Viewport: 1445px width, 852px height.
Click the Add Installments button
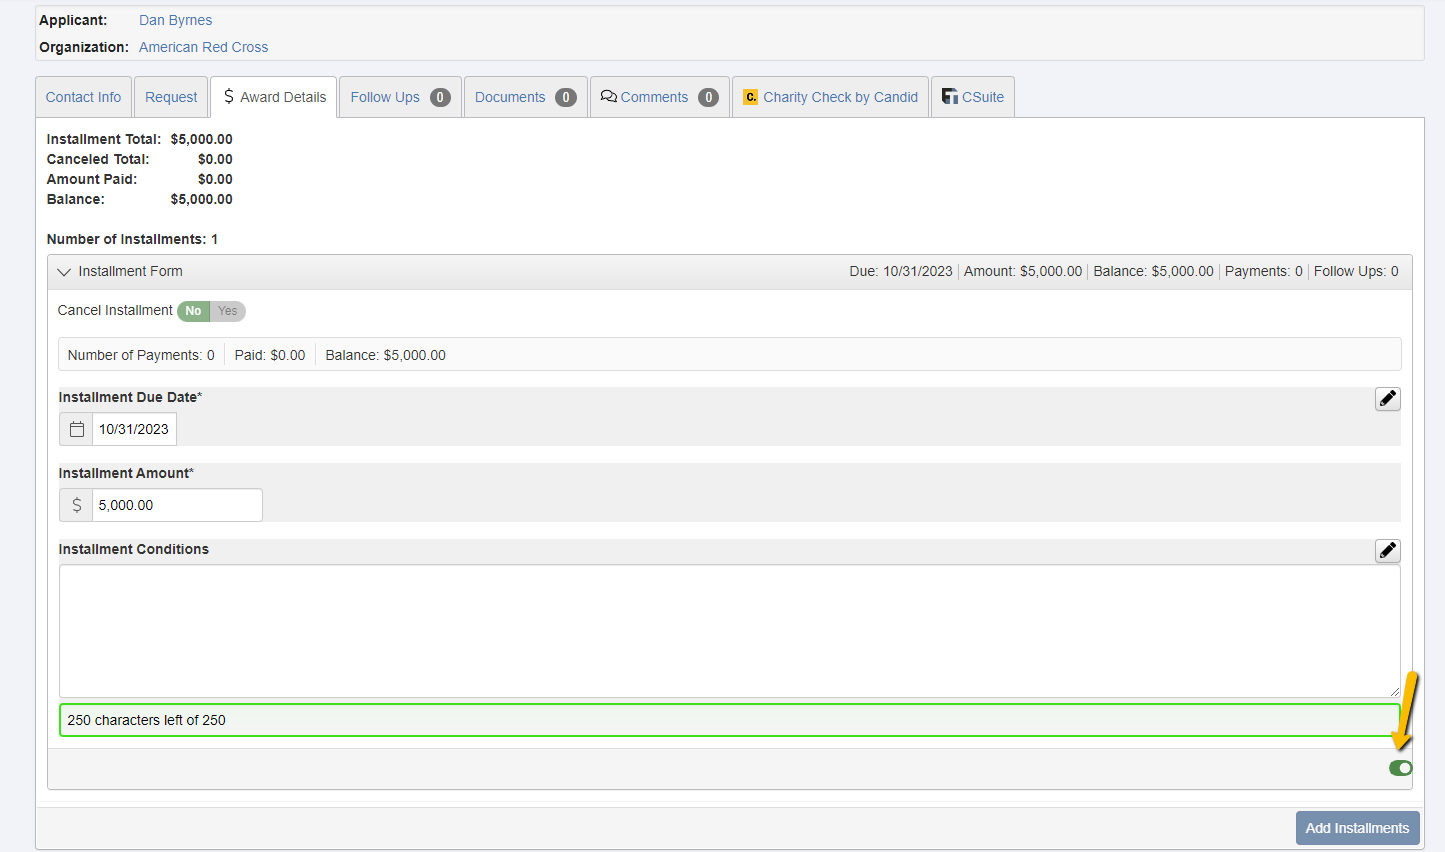coord(1357,828)
